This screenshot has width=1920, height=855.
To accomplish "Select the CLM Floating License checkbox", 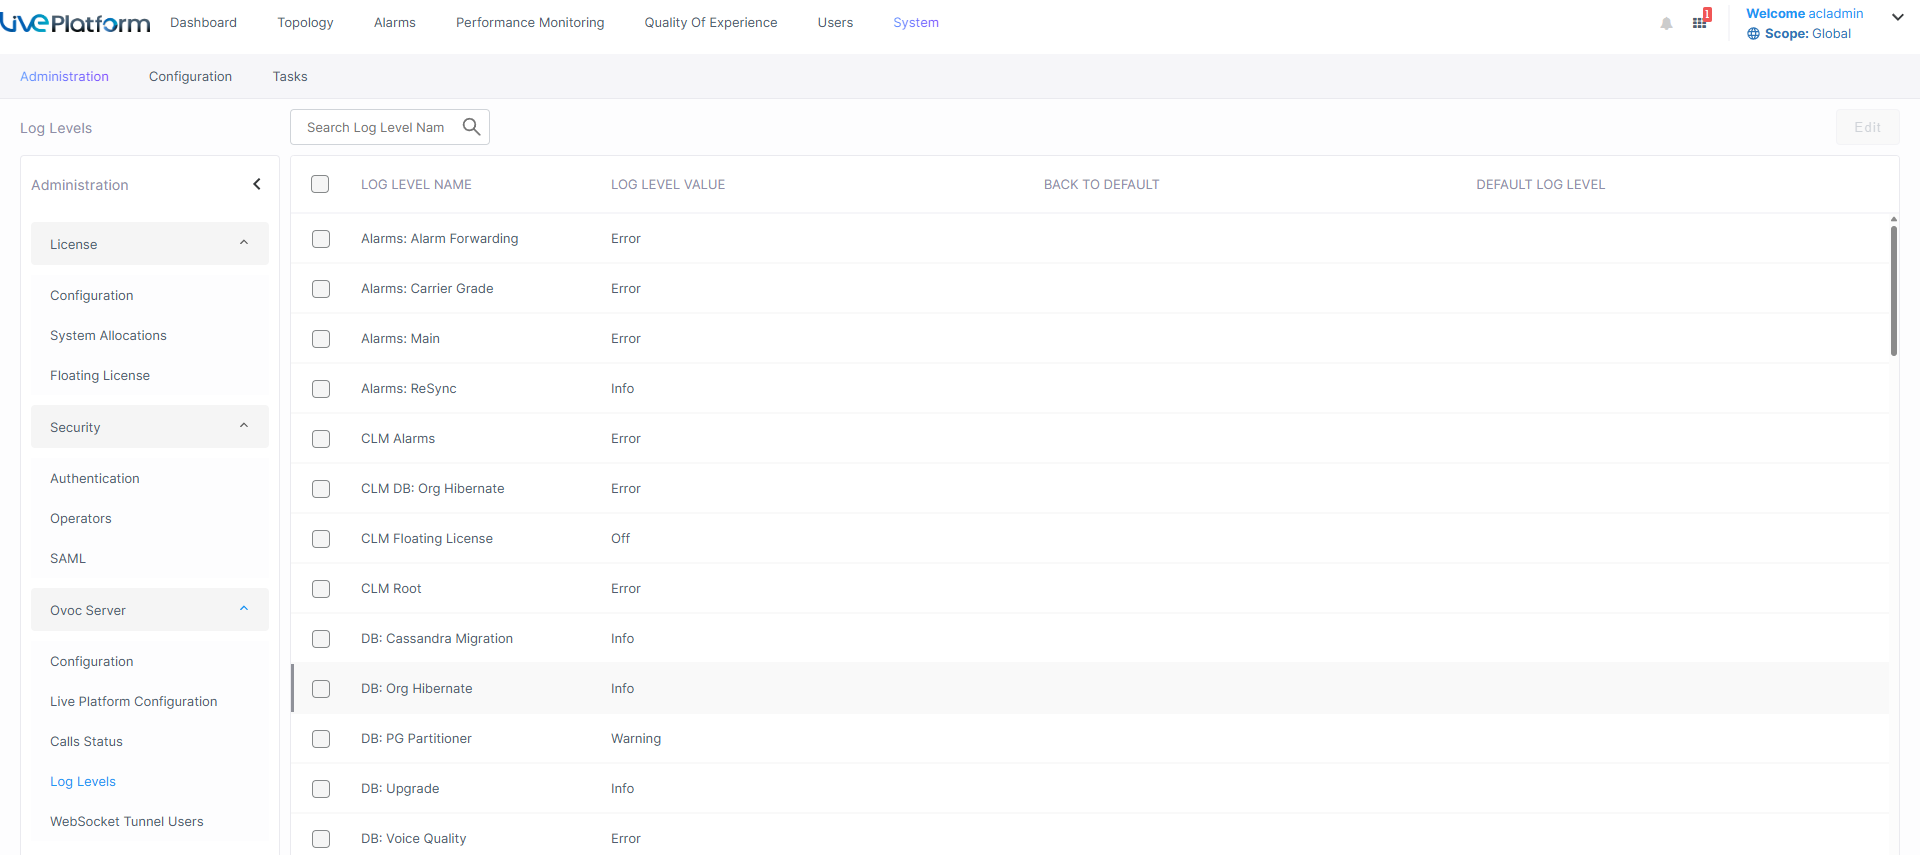I will [321, 539].
